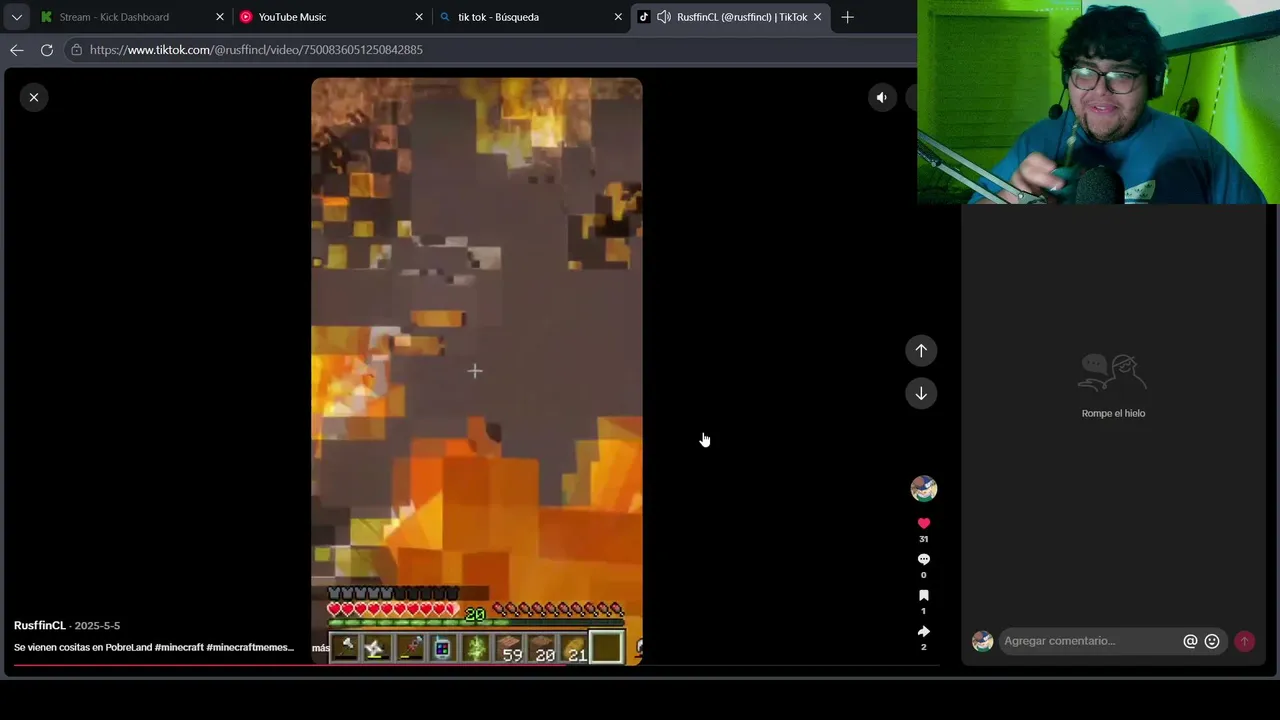Viewport: 1280px width, 720px height.
Task: Post the comment with the red send button
Action: point(1245,641)
